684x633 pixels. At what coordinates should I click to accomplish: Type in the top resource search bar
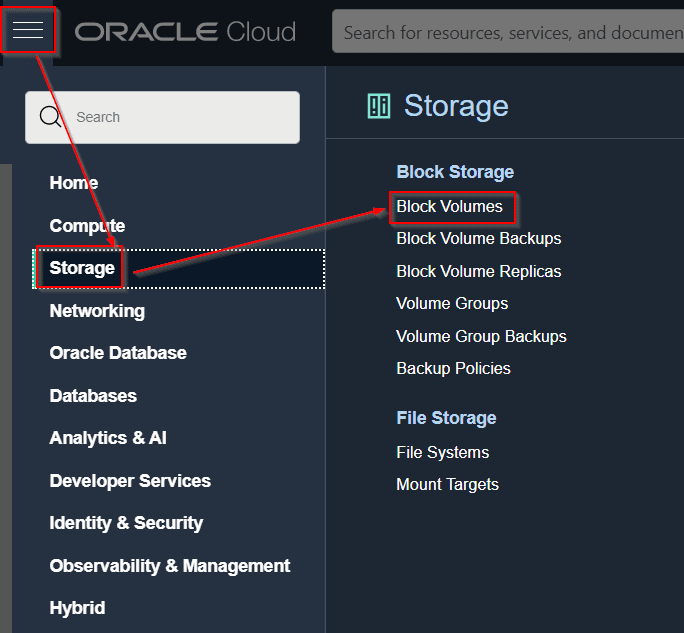(x=510, y=33)
